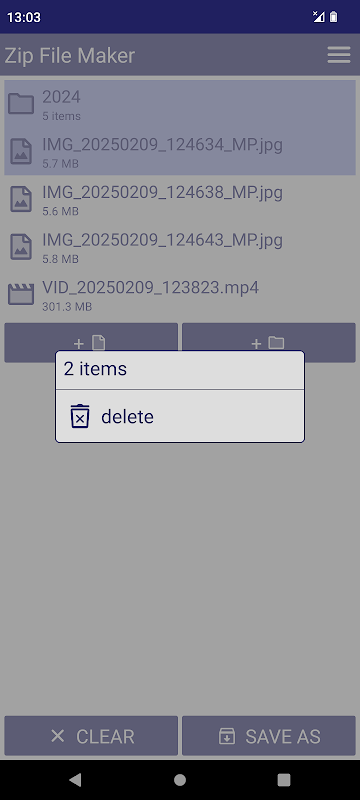360x800 pixels.
Task: Click image icon of IMG_20250209_124634_MP.jpg
Action: click(x=21, y=152)
